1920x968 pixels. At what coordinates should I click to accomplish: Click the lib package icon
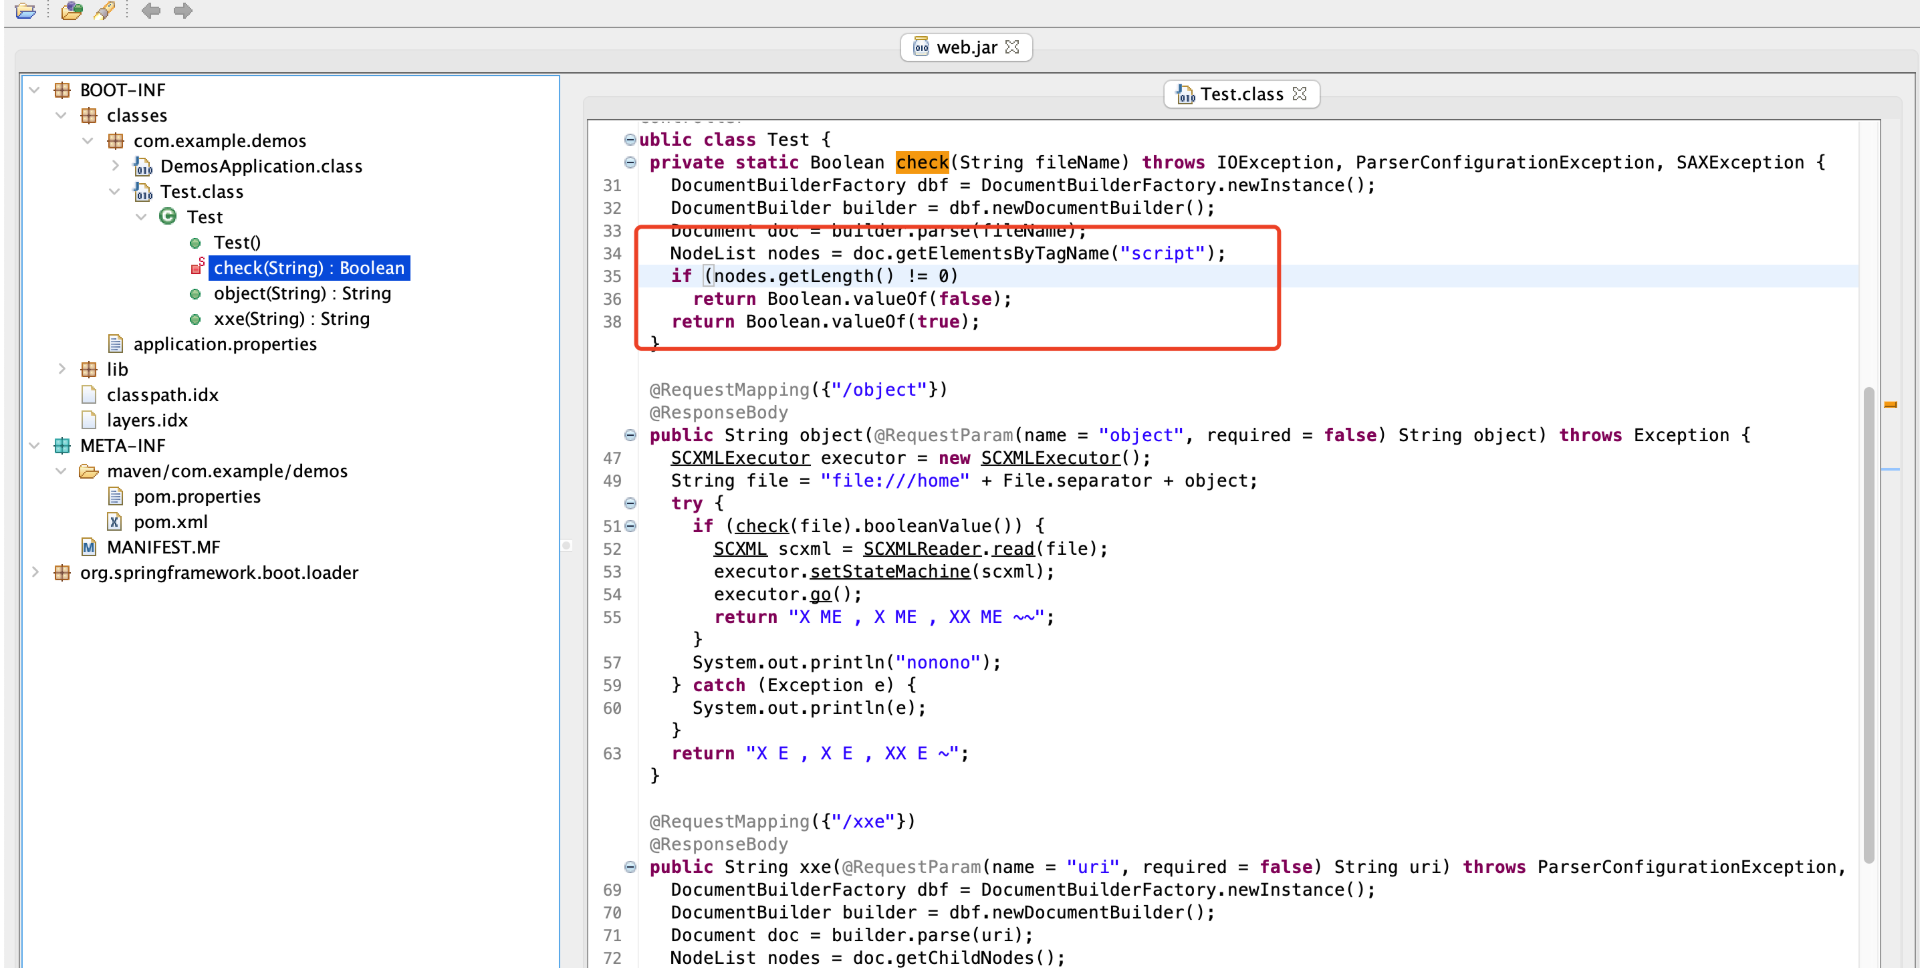coord(89,369)
